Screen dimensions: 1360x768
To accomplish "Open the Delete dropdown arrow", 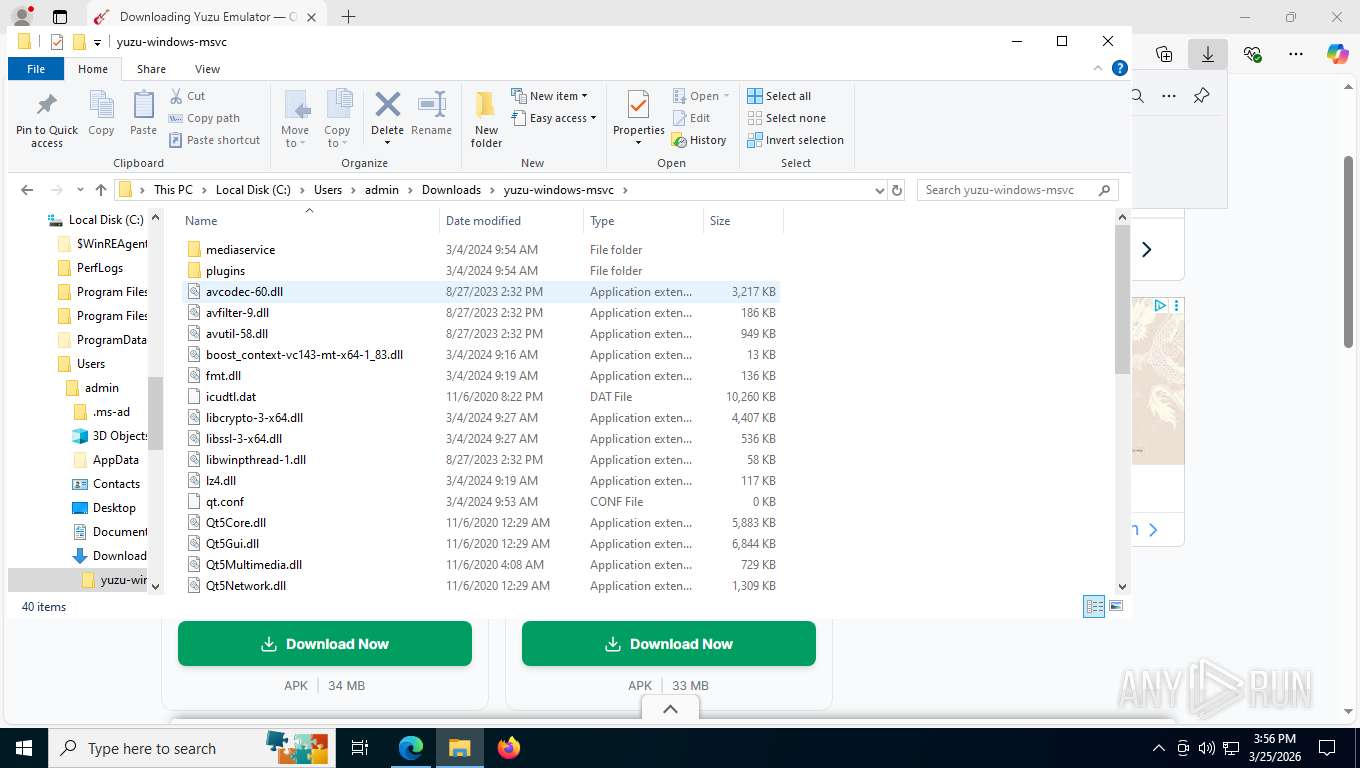I will click(x=387, y=143).
